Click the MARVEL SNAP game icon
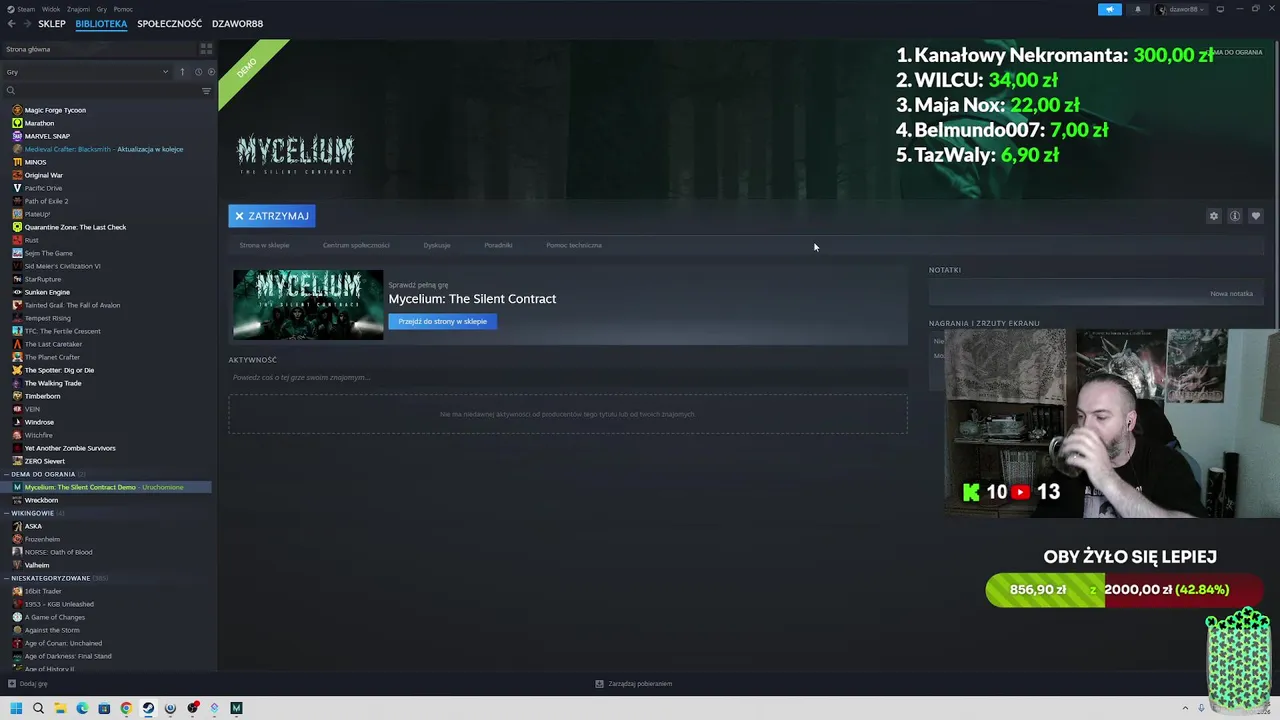 pos(17,136)
